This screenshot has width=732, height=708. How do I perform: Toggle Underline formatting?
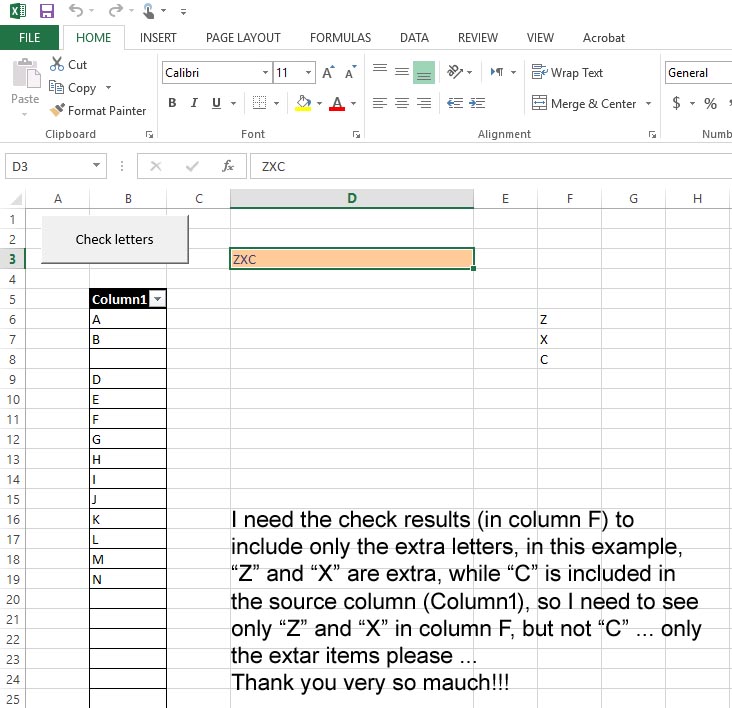216,103
